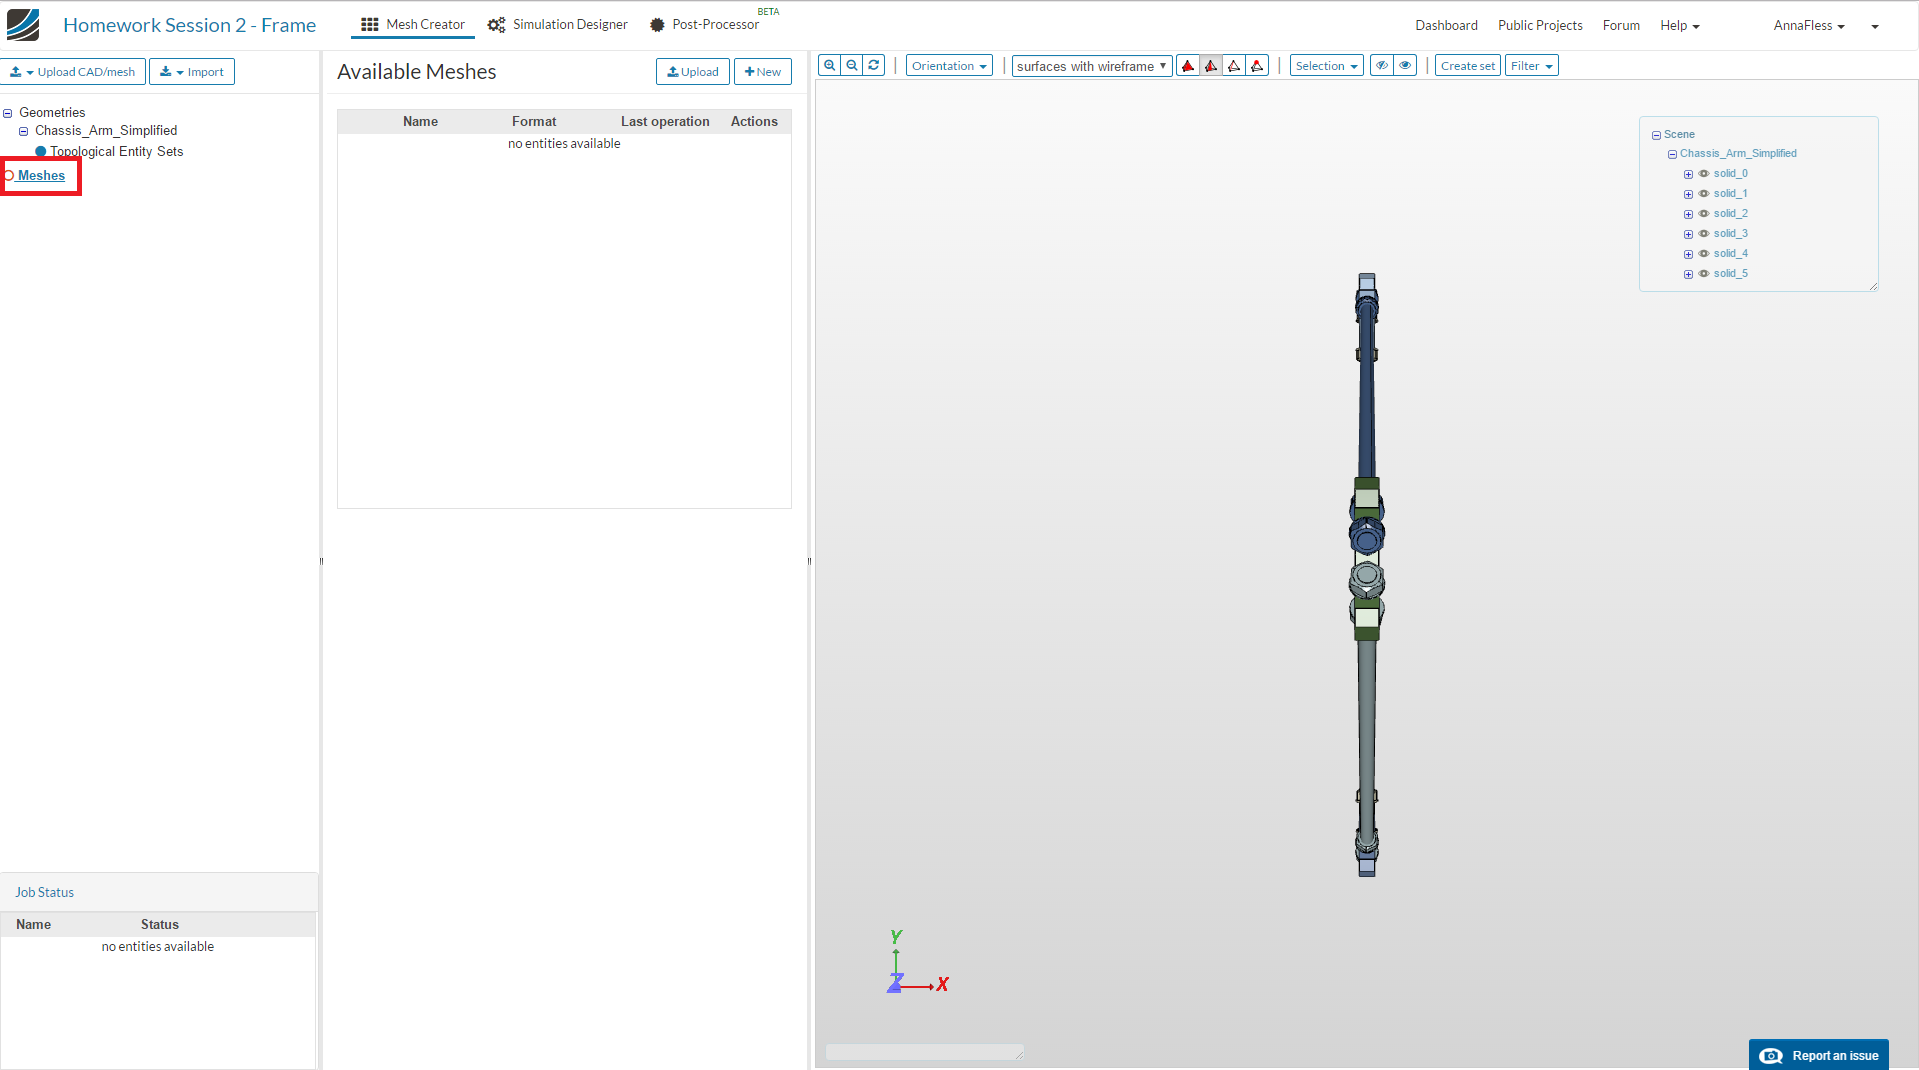Click the scene tree panel resize handle
This screenshot has width=1919, height=1070.
click(1873, 287)
